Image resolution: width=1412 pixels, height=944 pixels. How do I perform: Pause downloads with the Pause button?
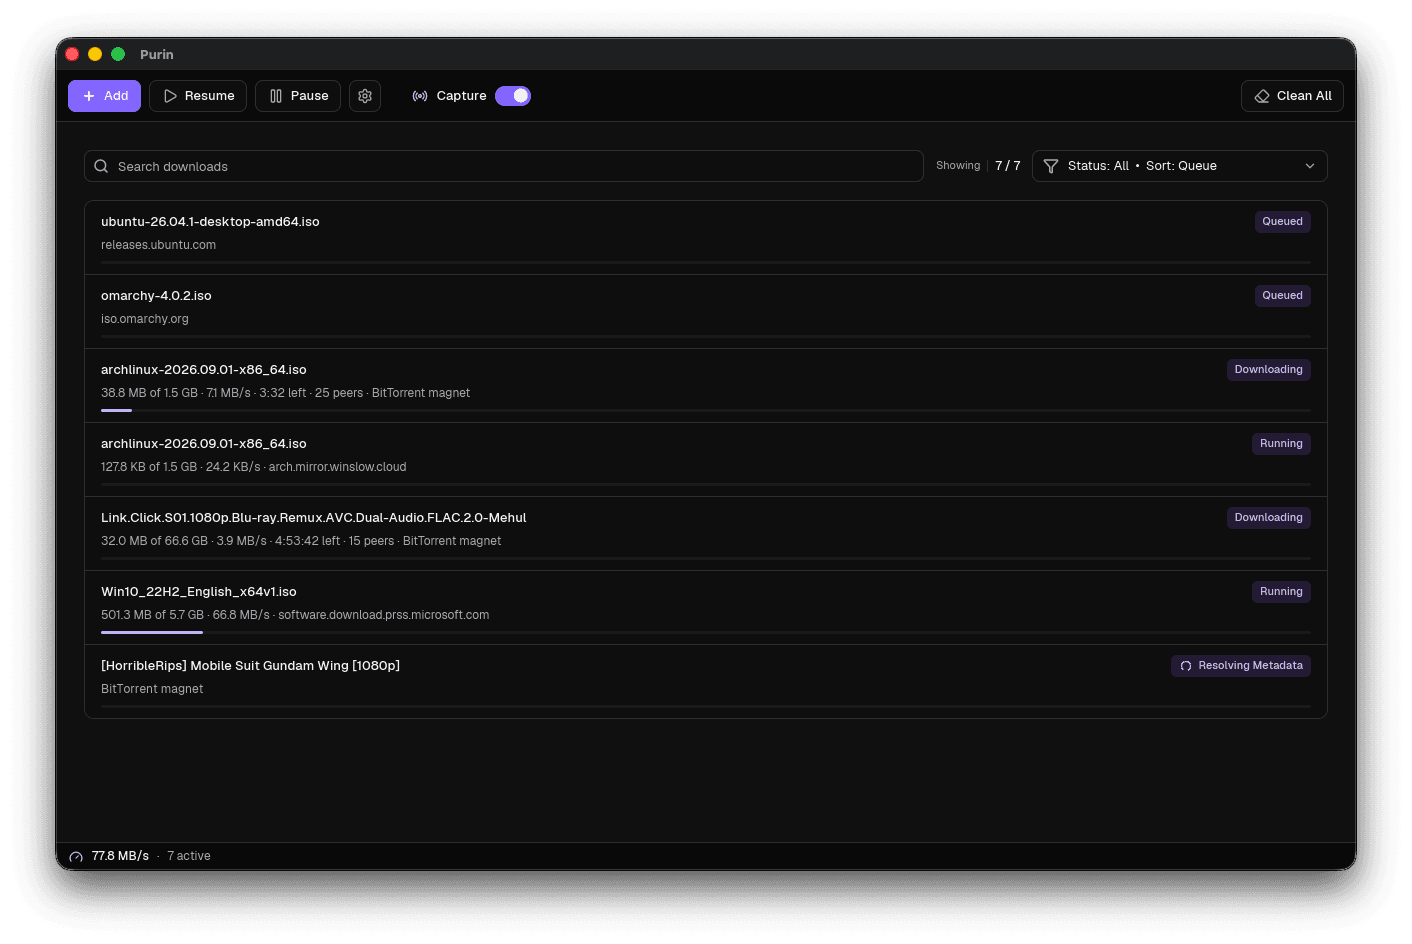point(298,96)
